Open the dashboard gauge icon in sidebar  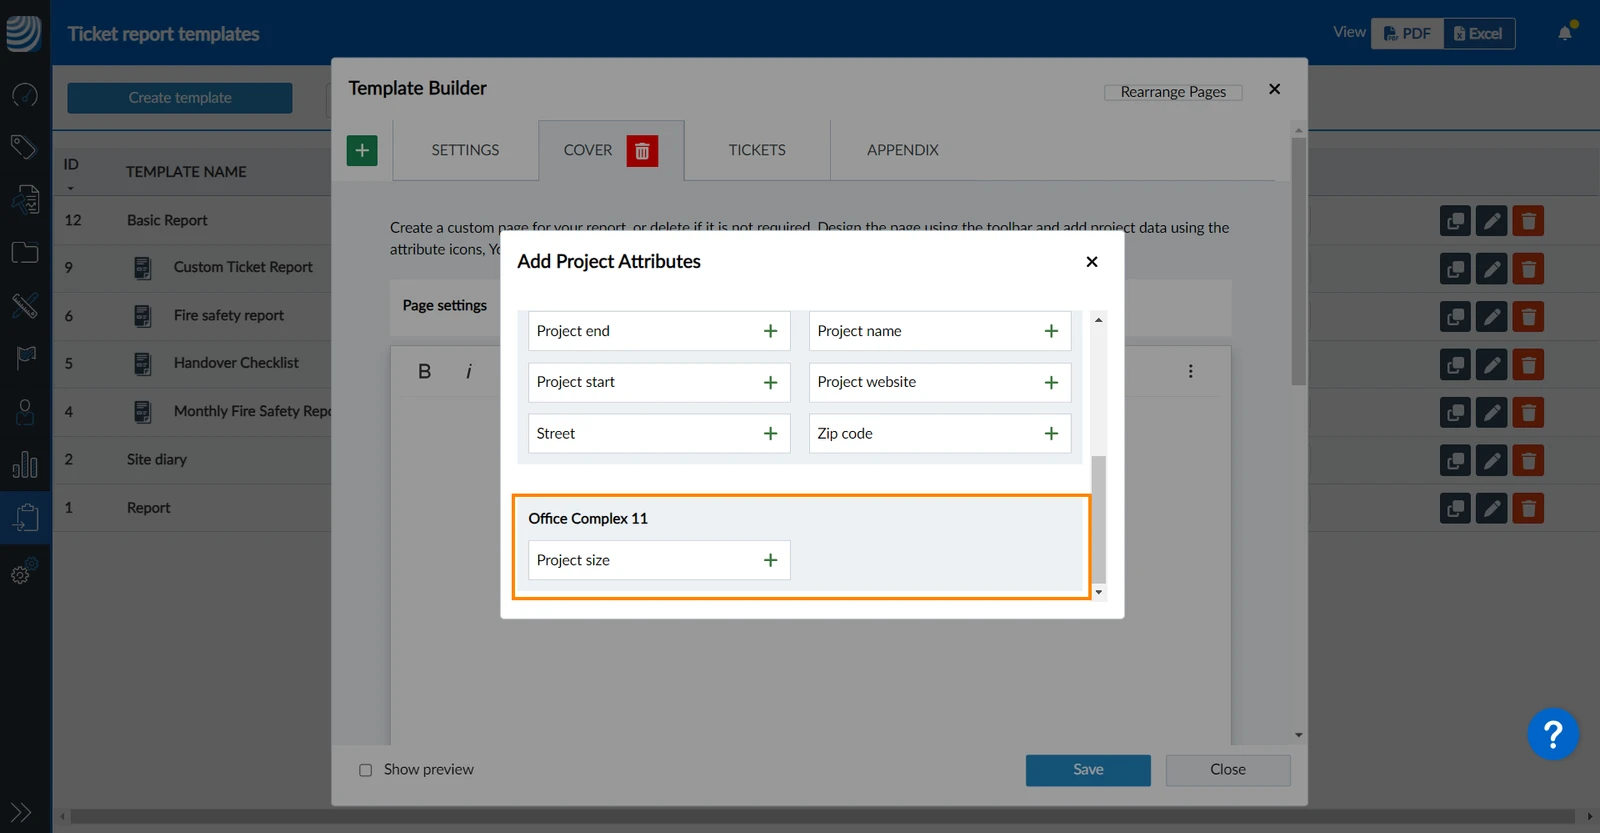pyautogui.click(x=24, y=95)
